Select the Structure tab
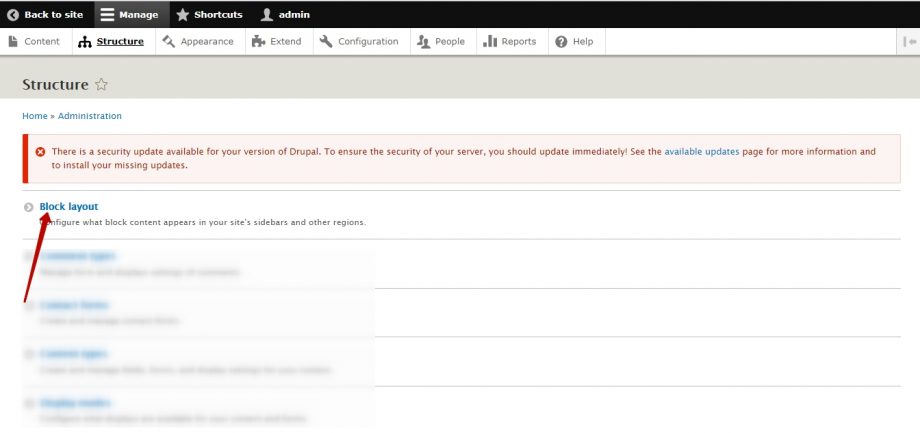Screen dimensions: 920x433 pyautogui.click(x=119, y=42)
